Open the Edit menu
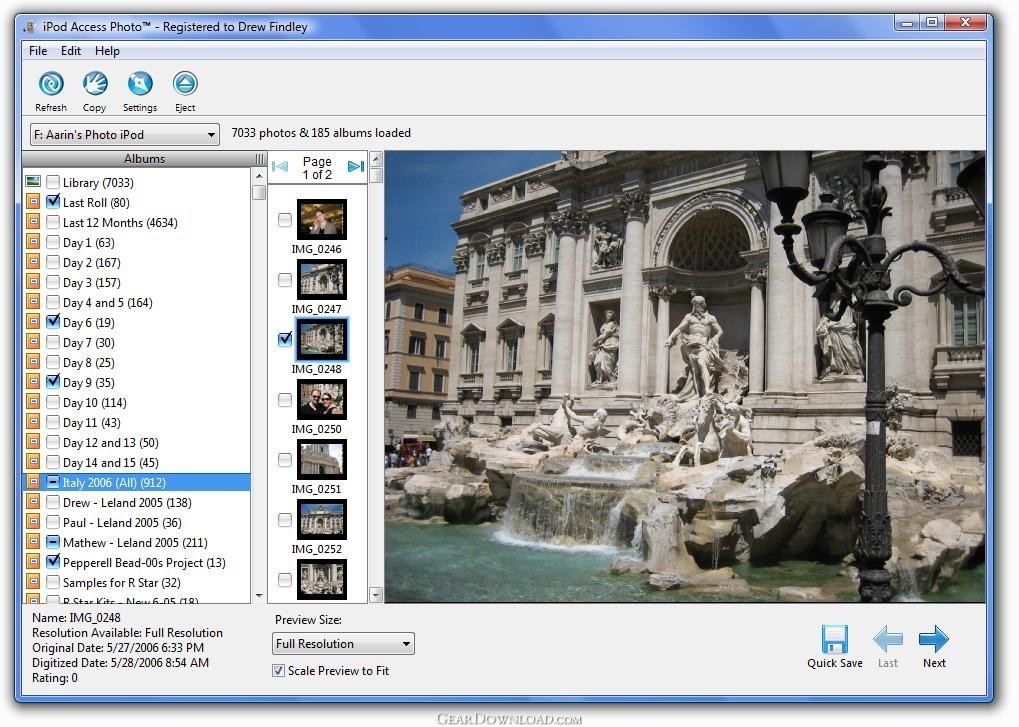 point(71,51)
